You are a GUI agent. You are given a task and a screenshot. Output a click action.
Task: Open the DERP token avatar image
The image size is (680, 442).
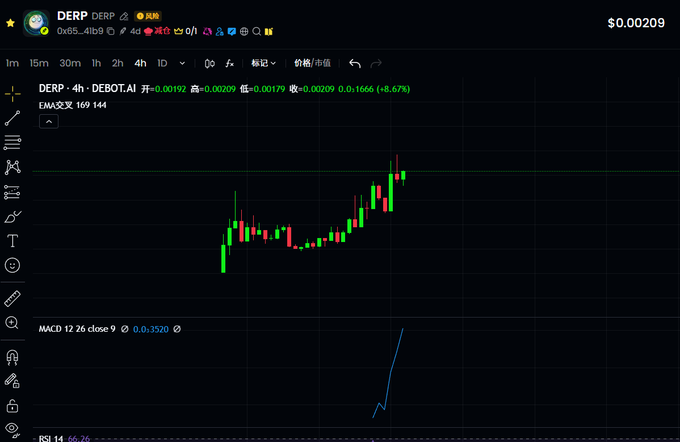36,23
